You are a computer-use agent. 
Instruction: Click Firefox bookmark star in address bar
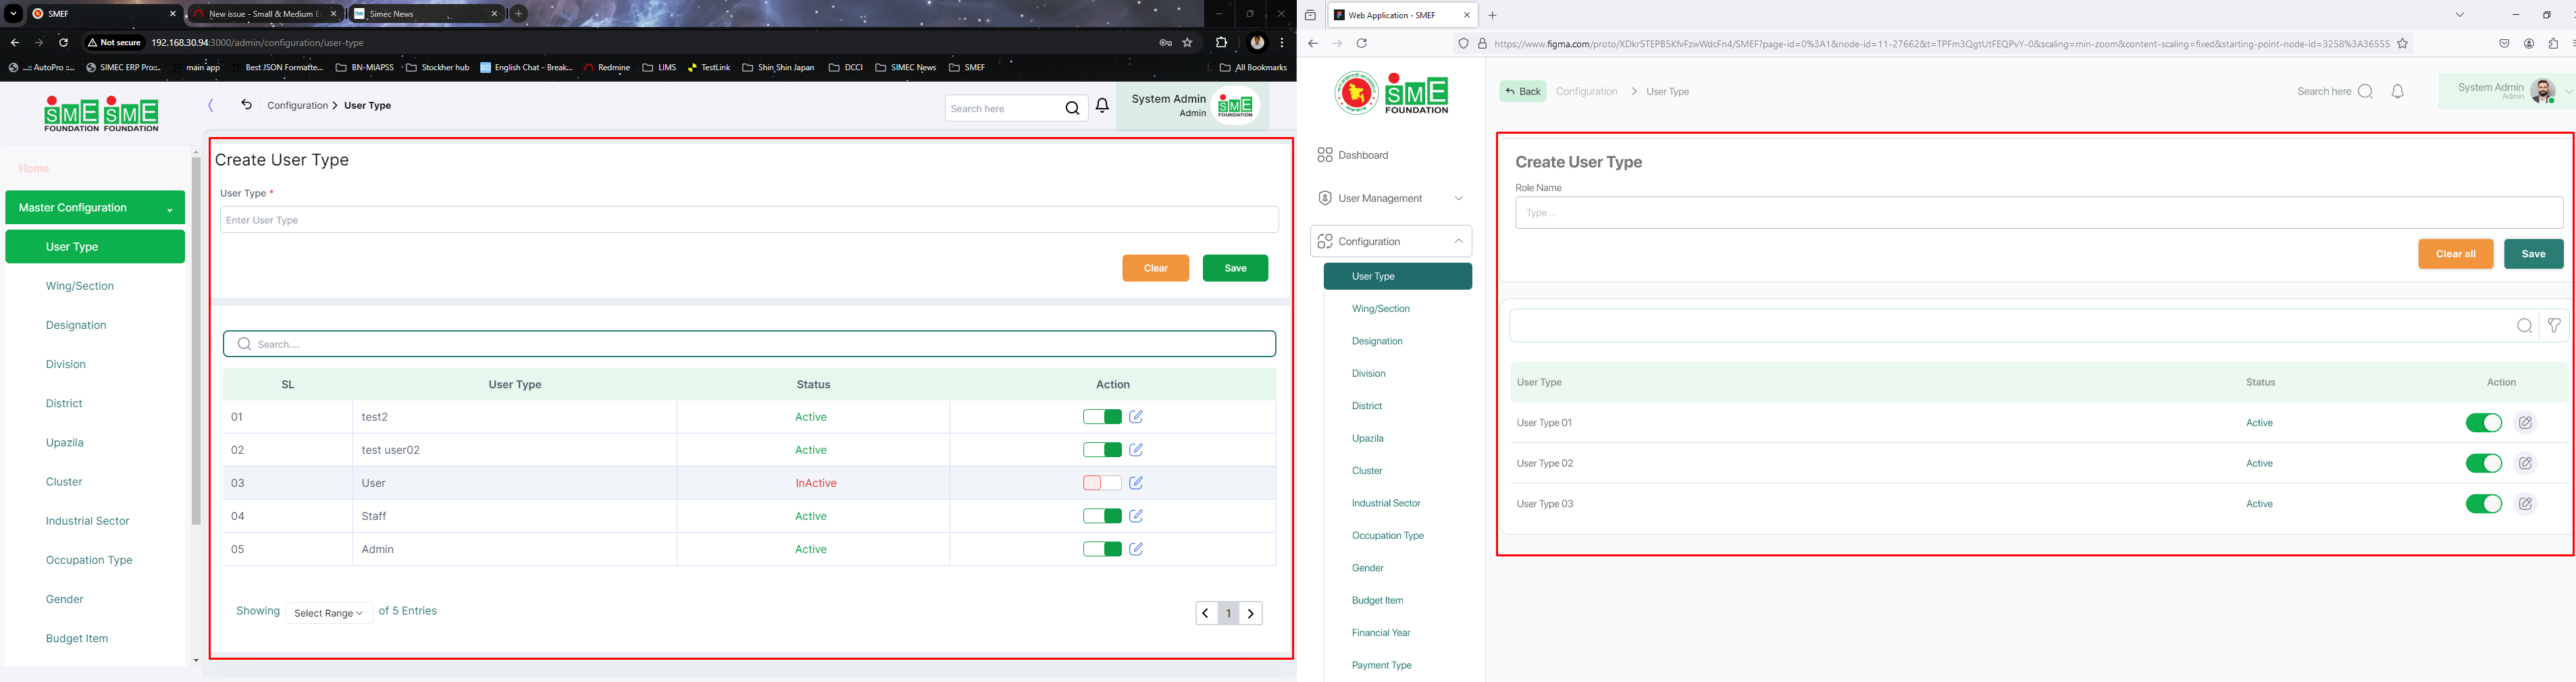pos(2402,44)
